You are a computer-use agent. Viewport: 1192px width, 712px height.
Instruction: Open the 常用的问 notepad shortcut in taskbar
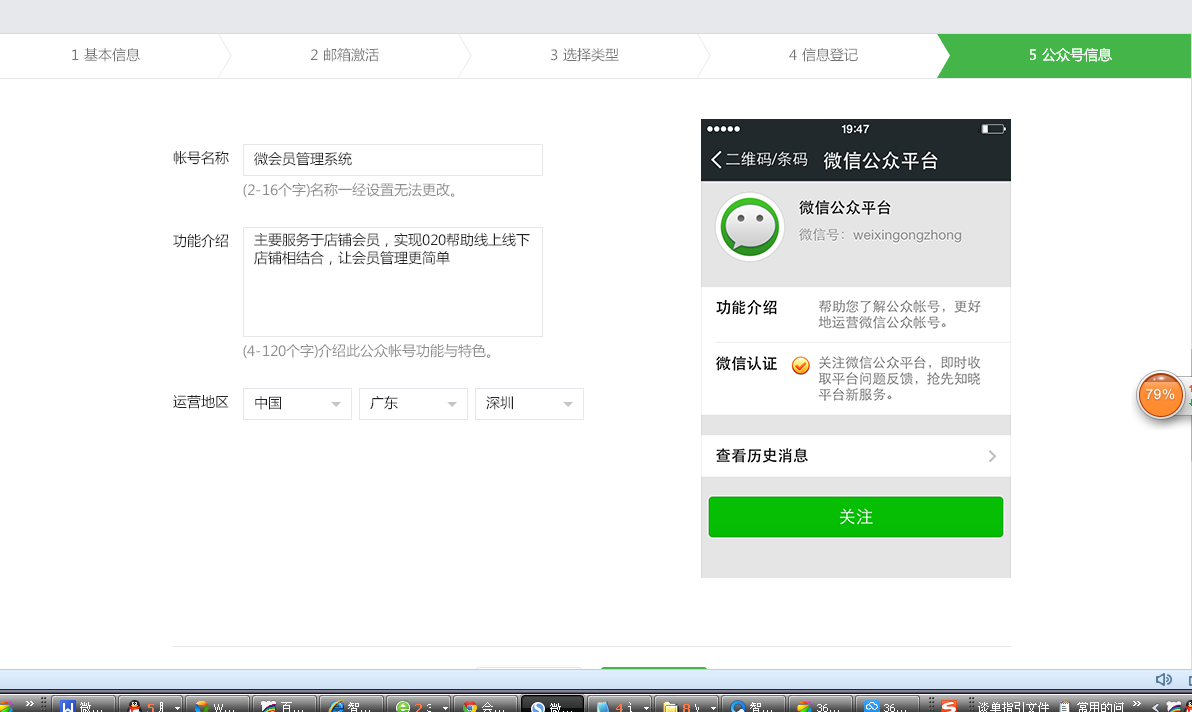tap(1090, 707)
